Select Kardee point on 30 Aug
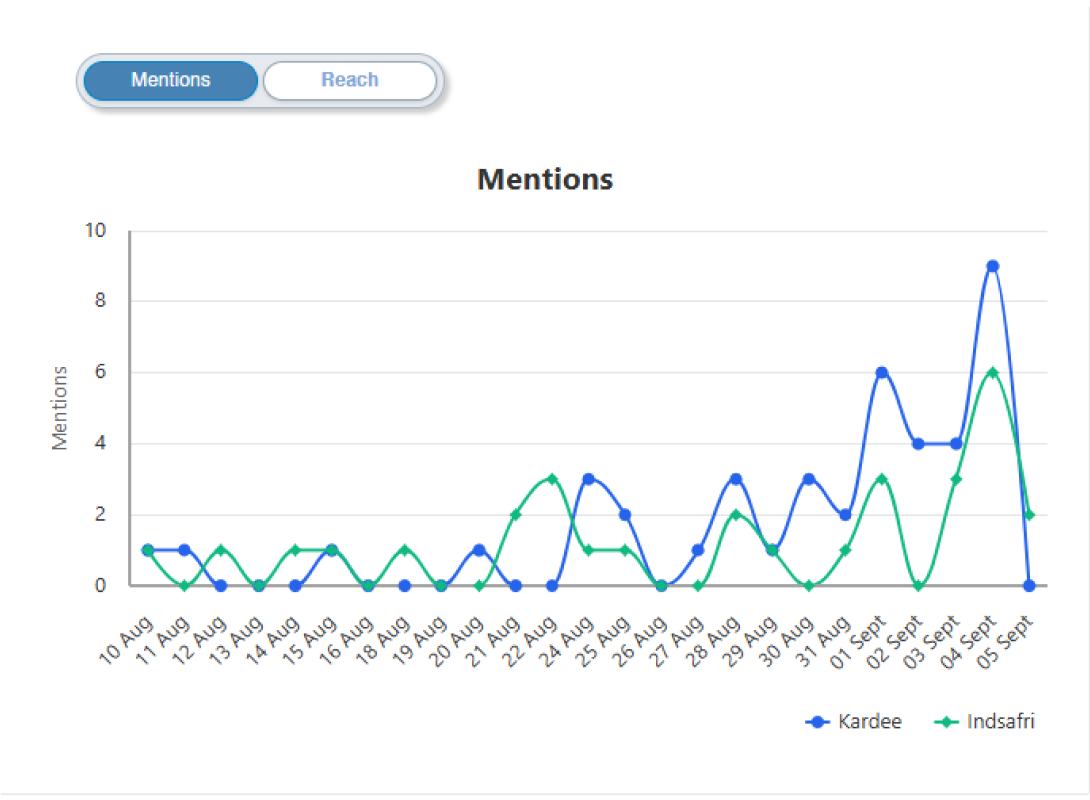The width and height of the screenshot is (1090, 800). (809, 479)
